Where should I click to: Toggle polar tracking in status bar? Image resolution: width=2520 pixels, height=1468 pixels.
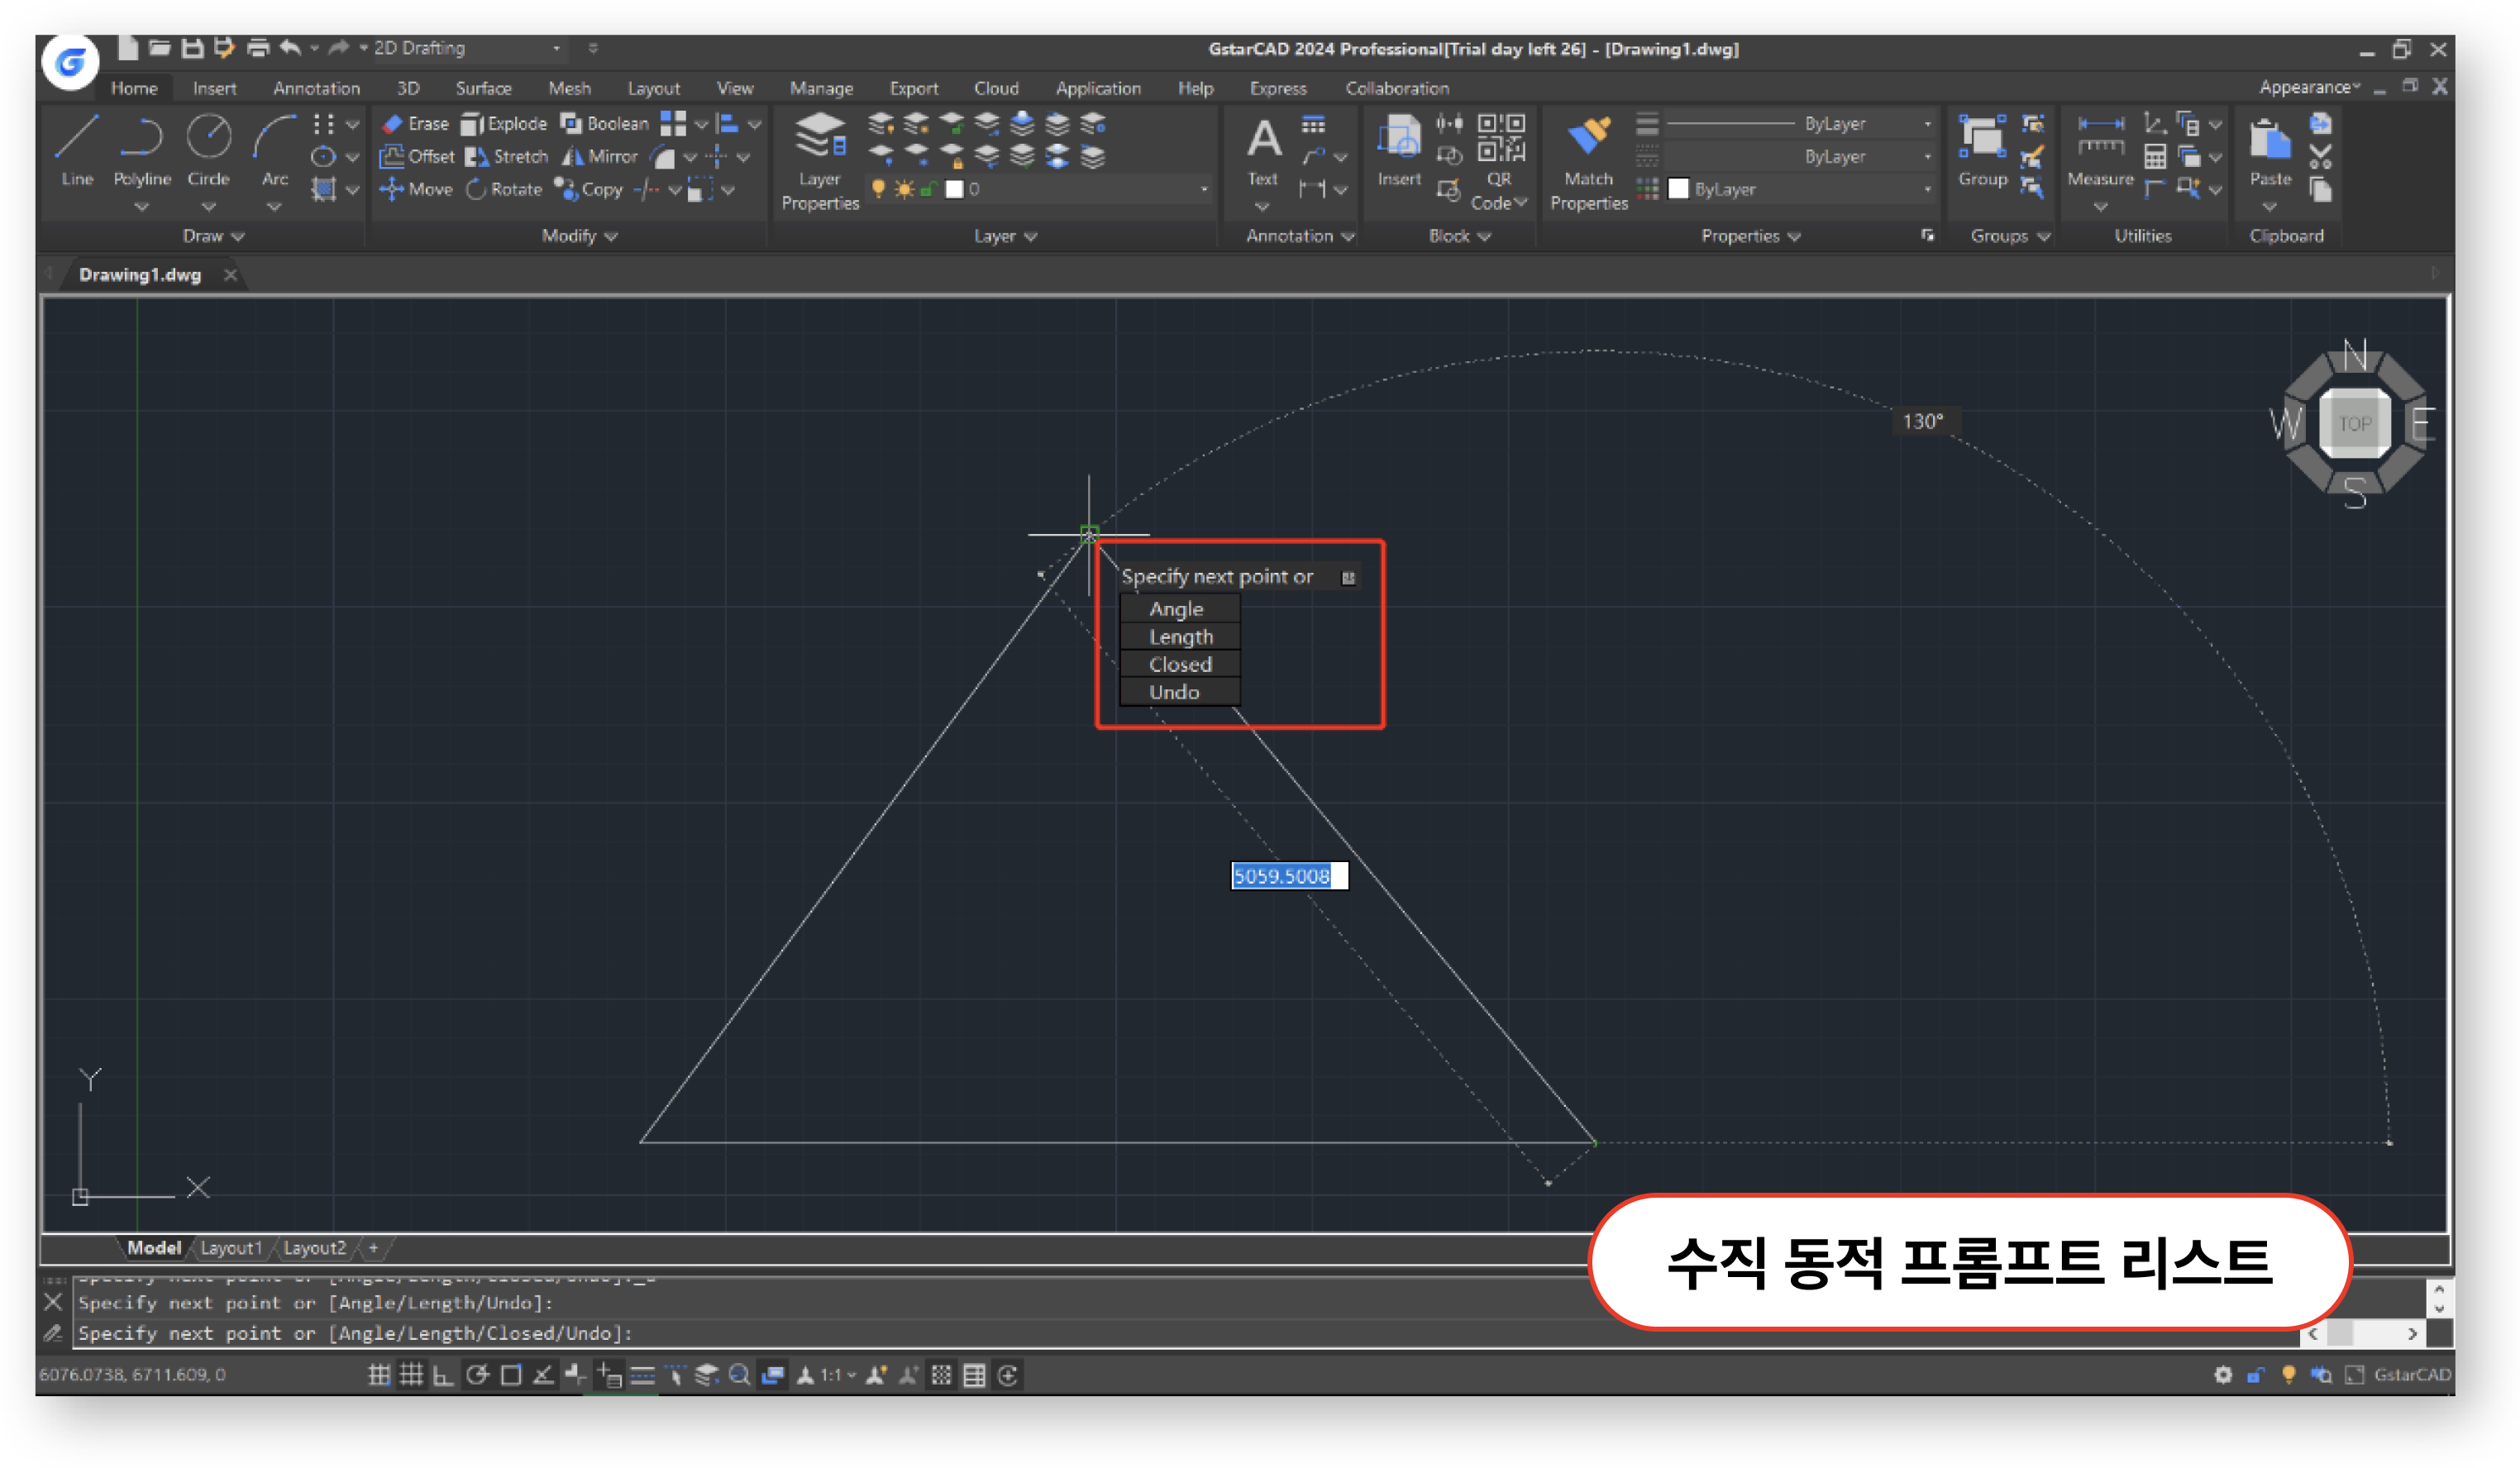(x=477, y=1375)
